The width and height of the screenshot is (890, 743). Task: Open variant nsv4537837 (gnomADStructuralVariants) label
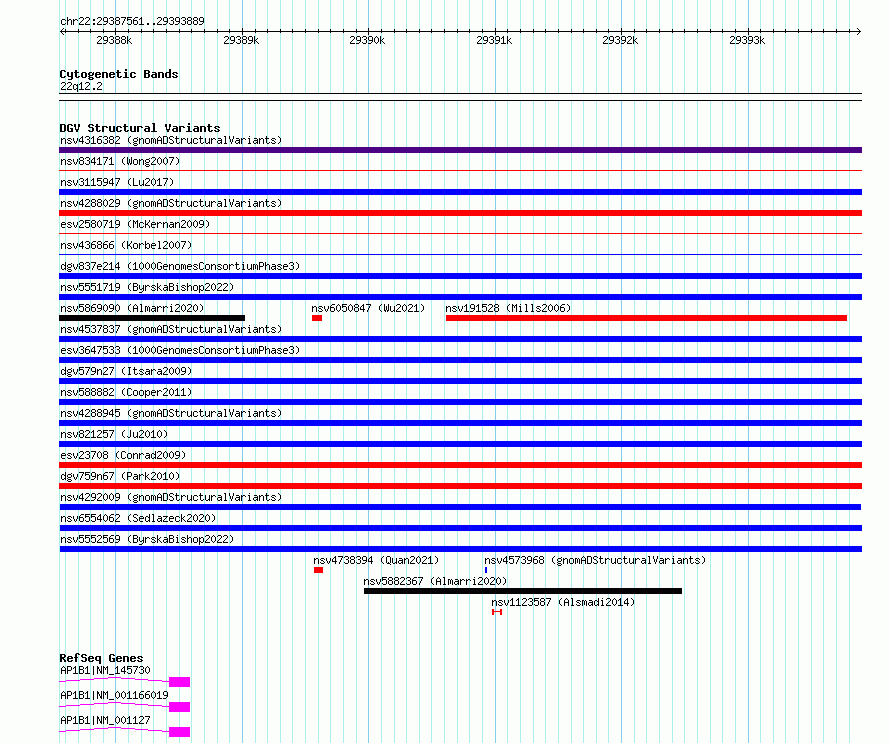(x=171, y=329)
